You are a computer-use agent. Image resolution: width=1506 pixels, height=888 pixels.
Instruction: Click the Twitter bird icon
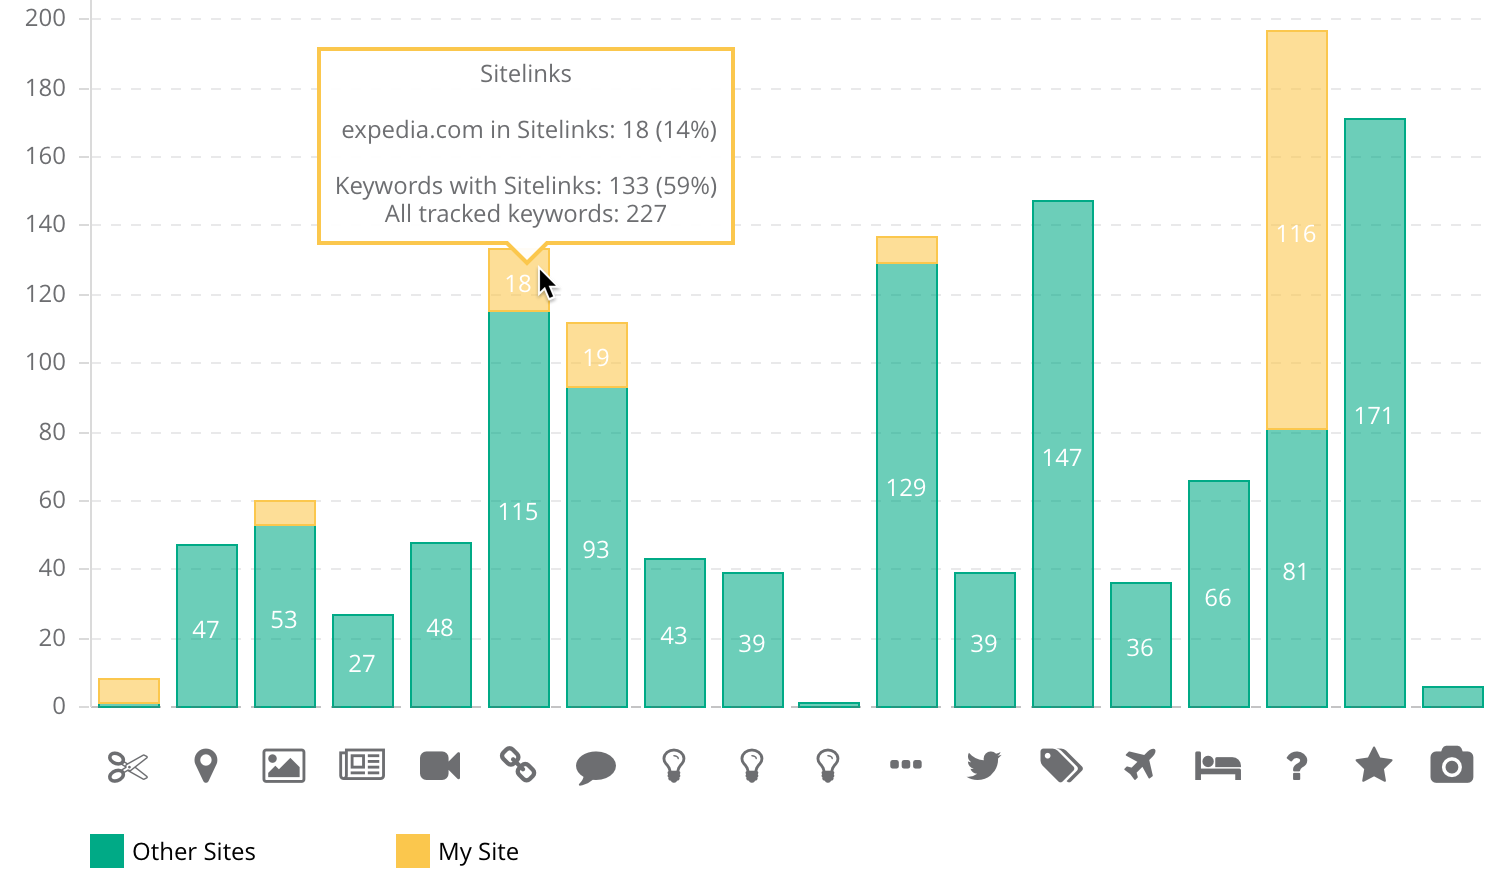[x=984, y=766]
